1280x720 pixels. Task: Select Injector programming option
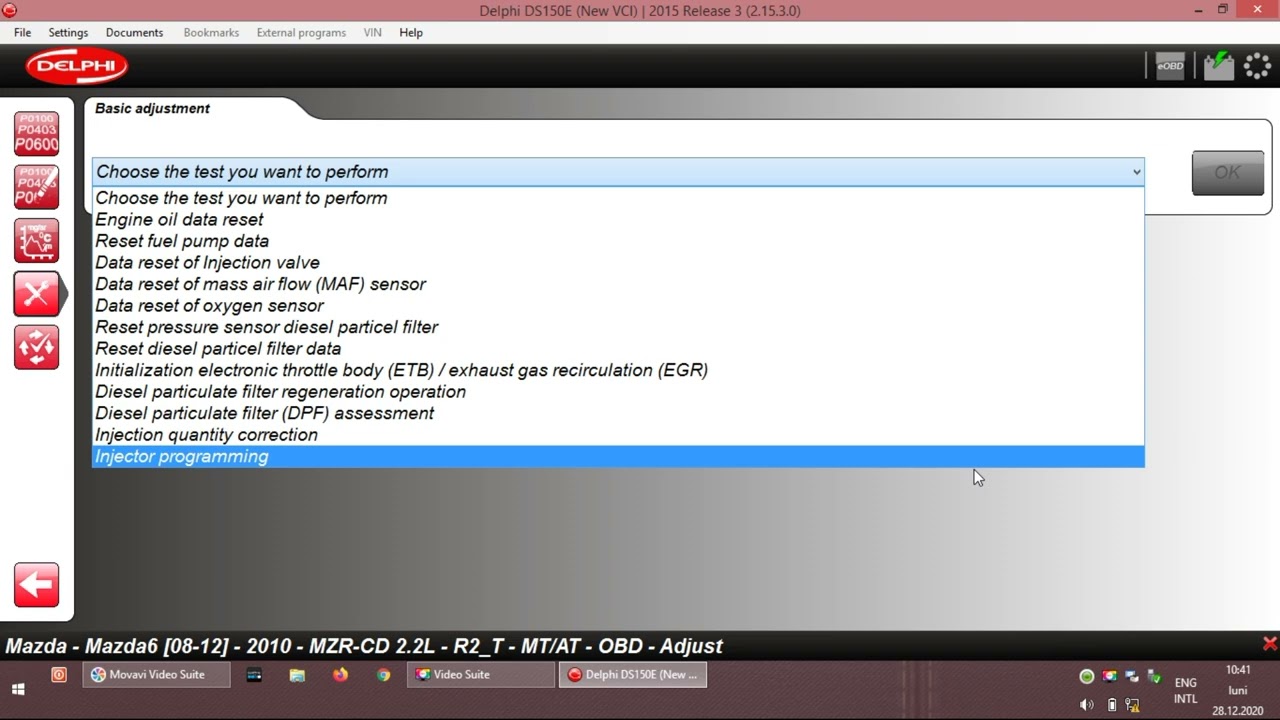(x=618, y=456)
